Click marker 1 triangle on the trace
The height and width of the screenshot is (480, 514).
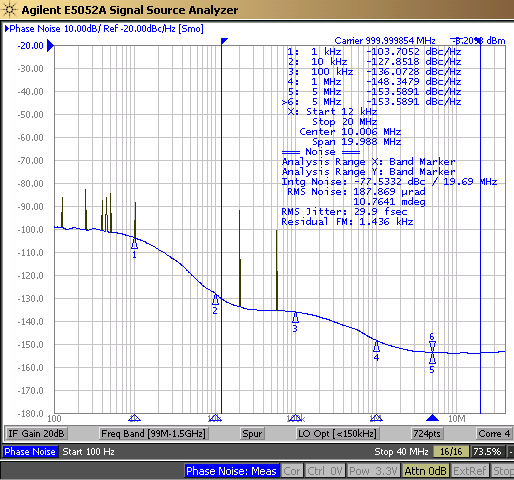pos(134,244)
